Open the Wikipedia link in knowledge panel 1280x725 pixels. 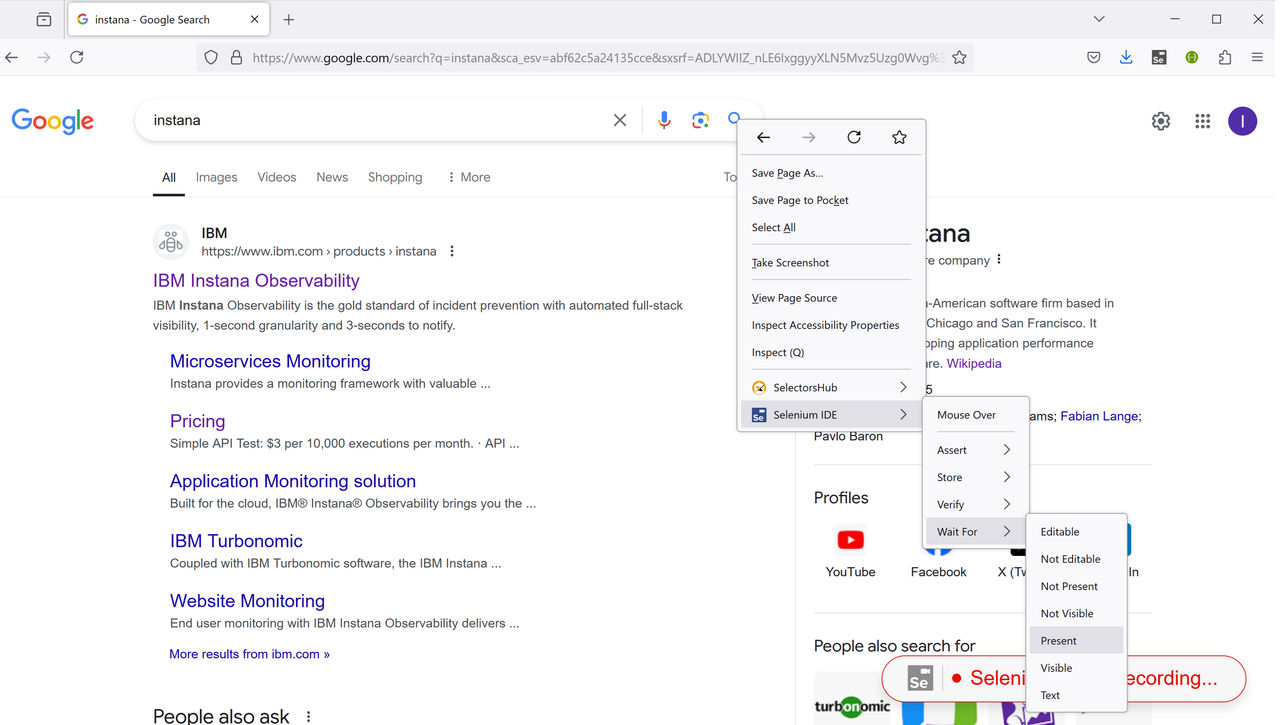[974, 364]
